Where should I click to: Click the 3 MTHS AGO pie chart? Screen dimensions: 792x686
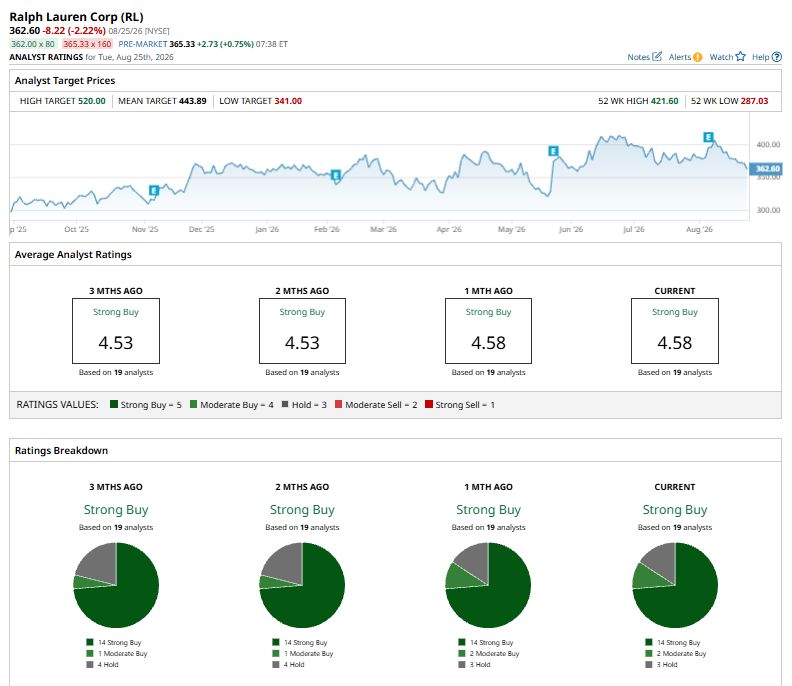[116, 585]
